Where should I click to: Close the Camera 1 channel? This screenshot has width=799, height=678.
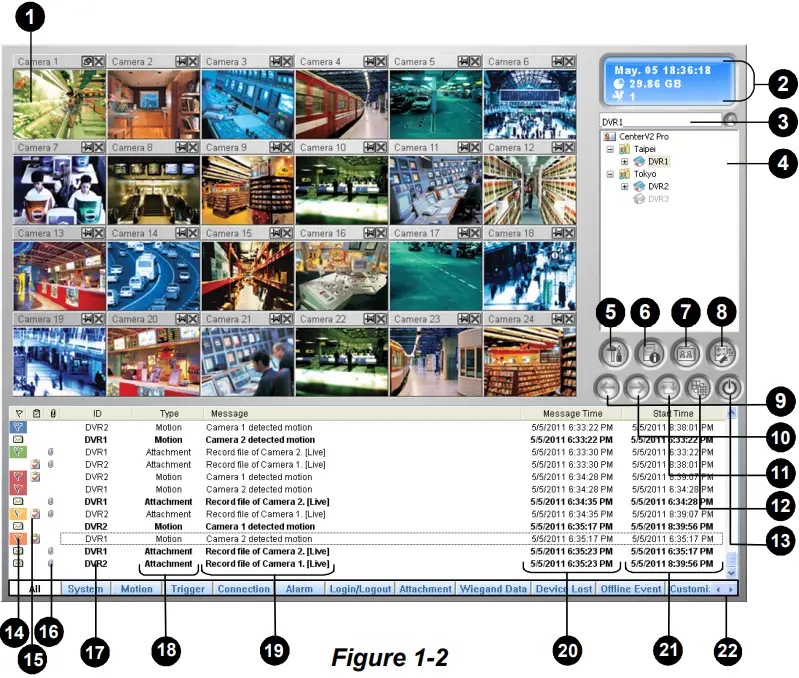coord(99,62)
